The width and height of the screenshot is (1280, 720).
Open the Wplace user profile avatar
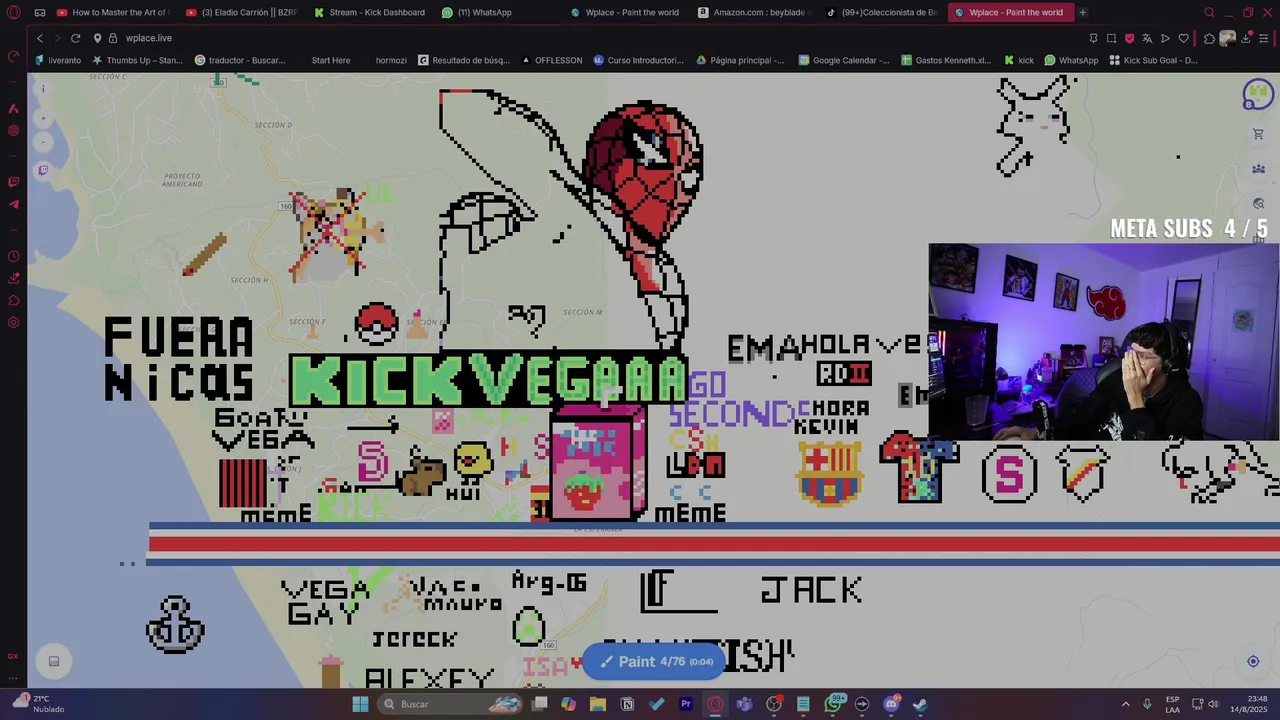coord(1257,95)
